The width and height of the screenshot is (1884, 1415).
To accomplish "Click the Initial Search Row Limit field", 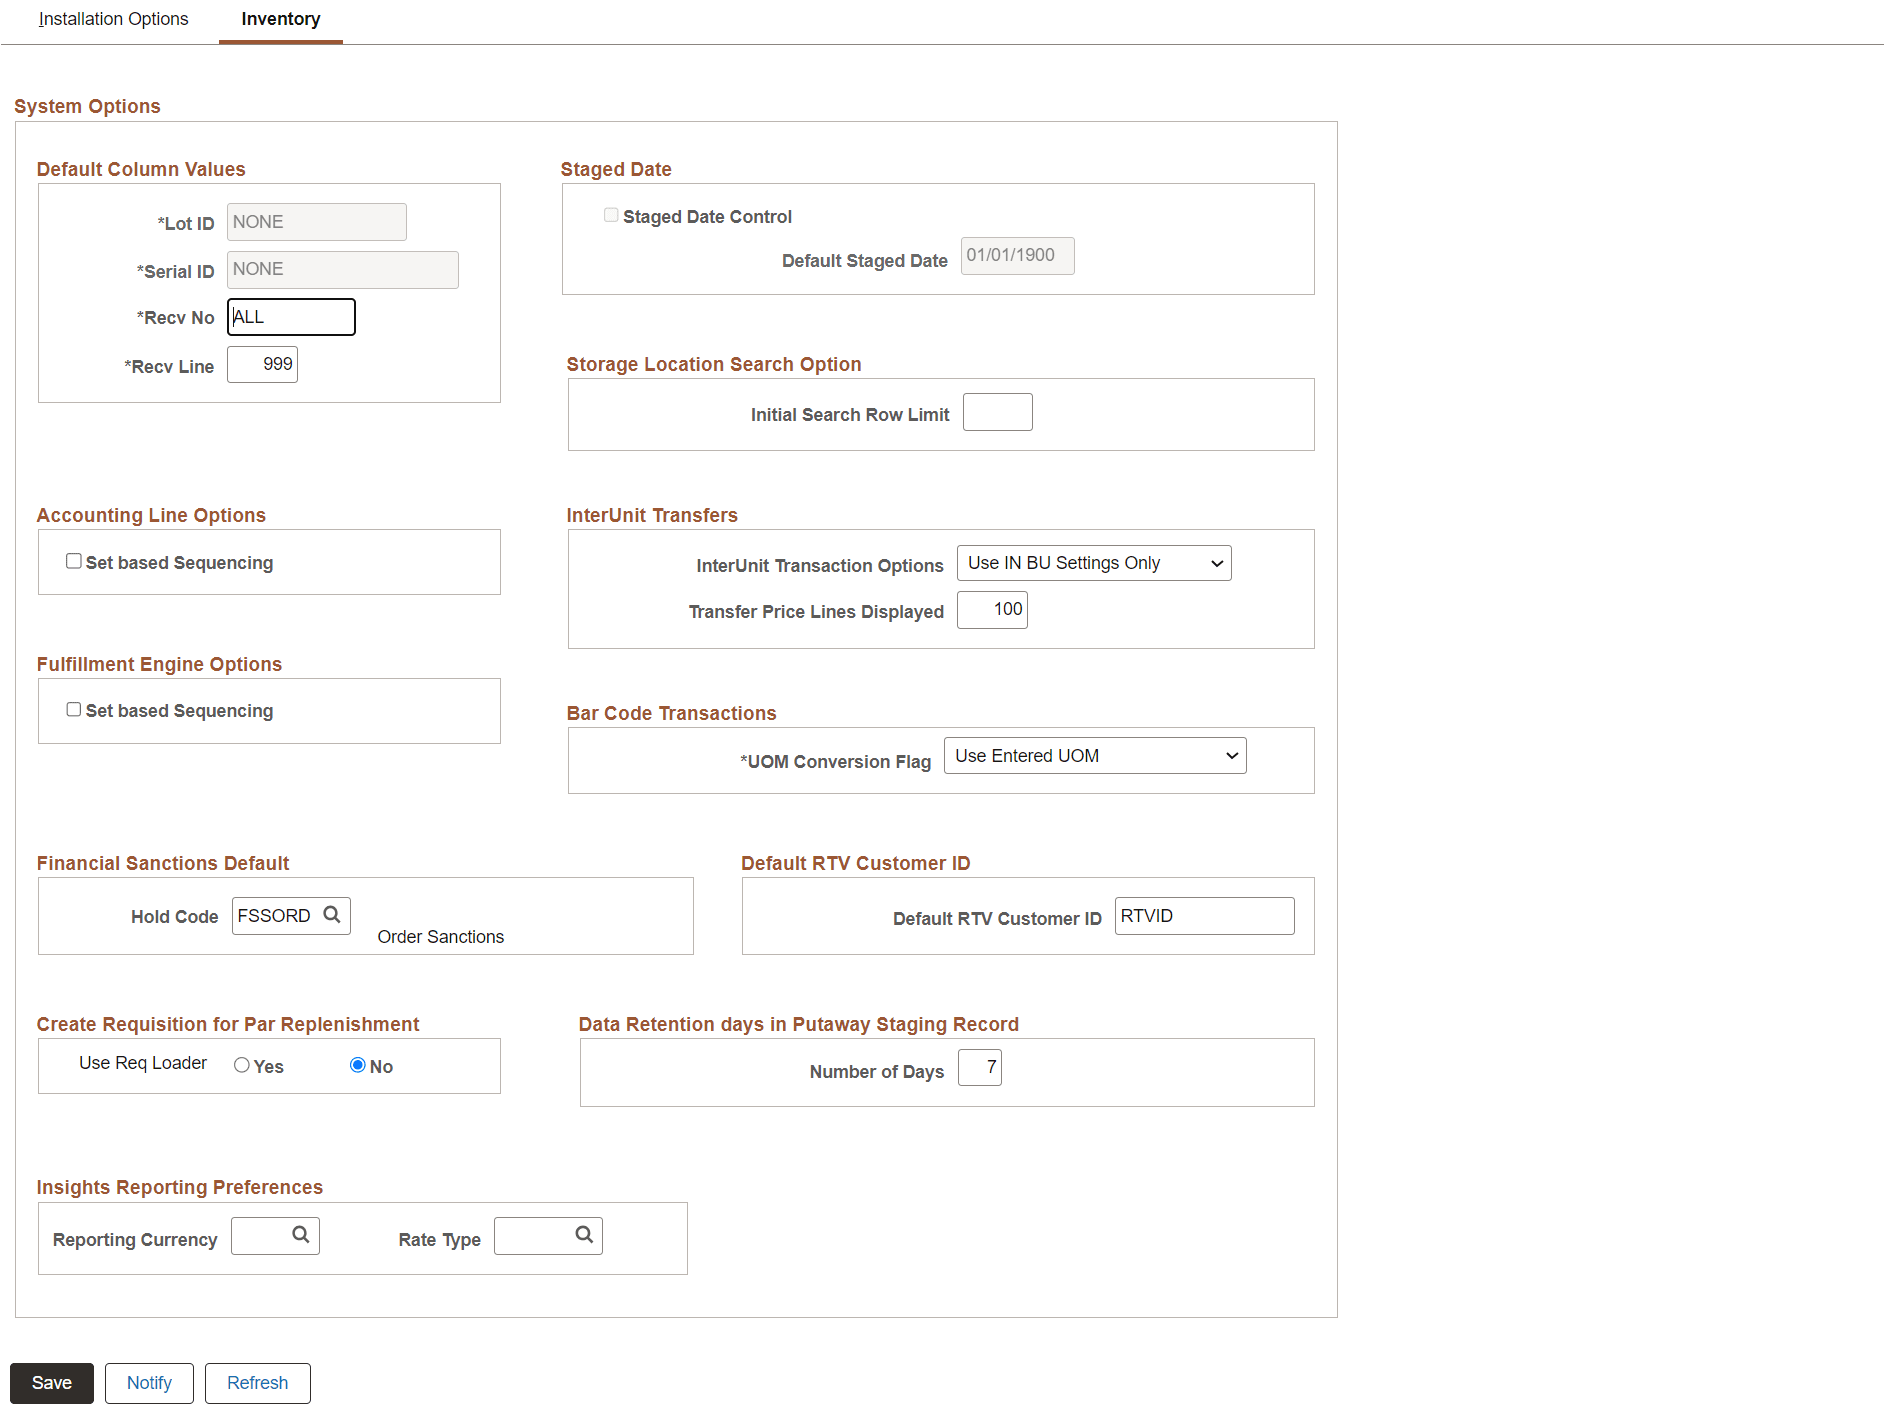I will 997,411.
